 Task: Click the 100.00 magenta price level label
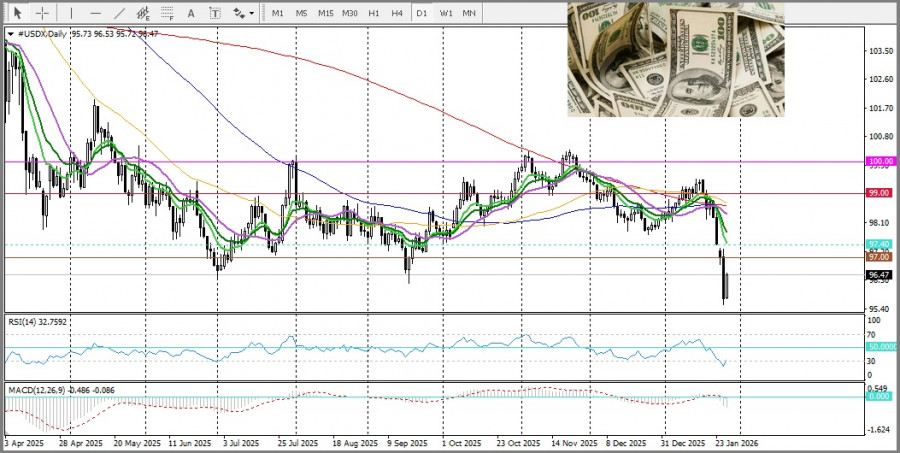coord(880,161)
